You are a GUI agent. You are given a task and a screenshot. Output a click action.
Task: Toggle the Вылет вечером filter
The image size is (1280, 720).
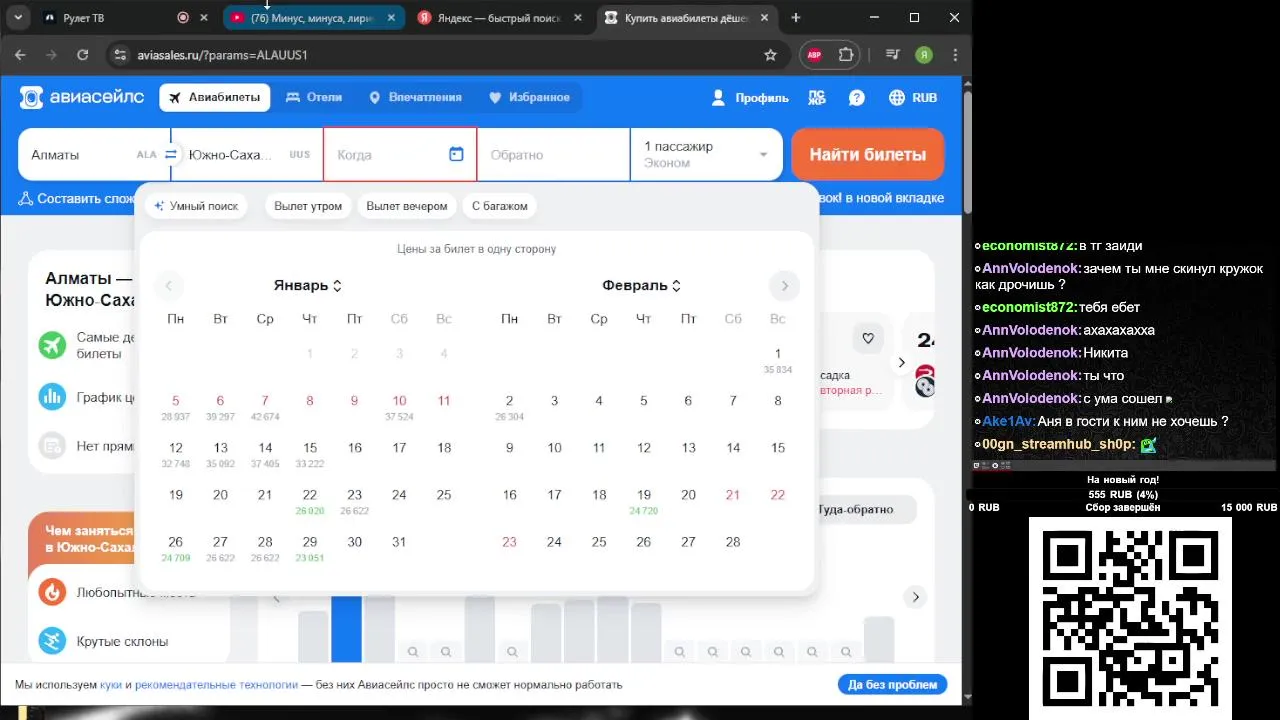coord(407,206)
